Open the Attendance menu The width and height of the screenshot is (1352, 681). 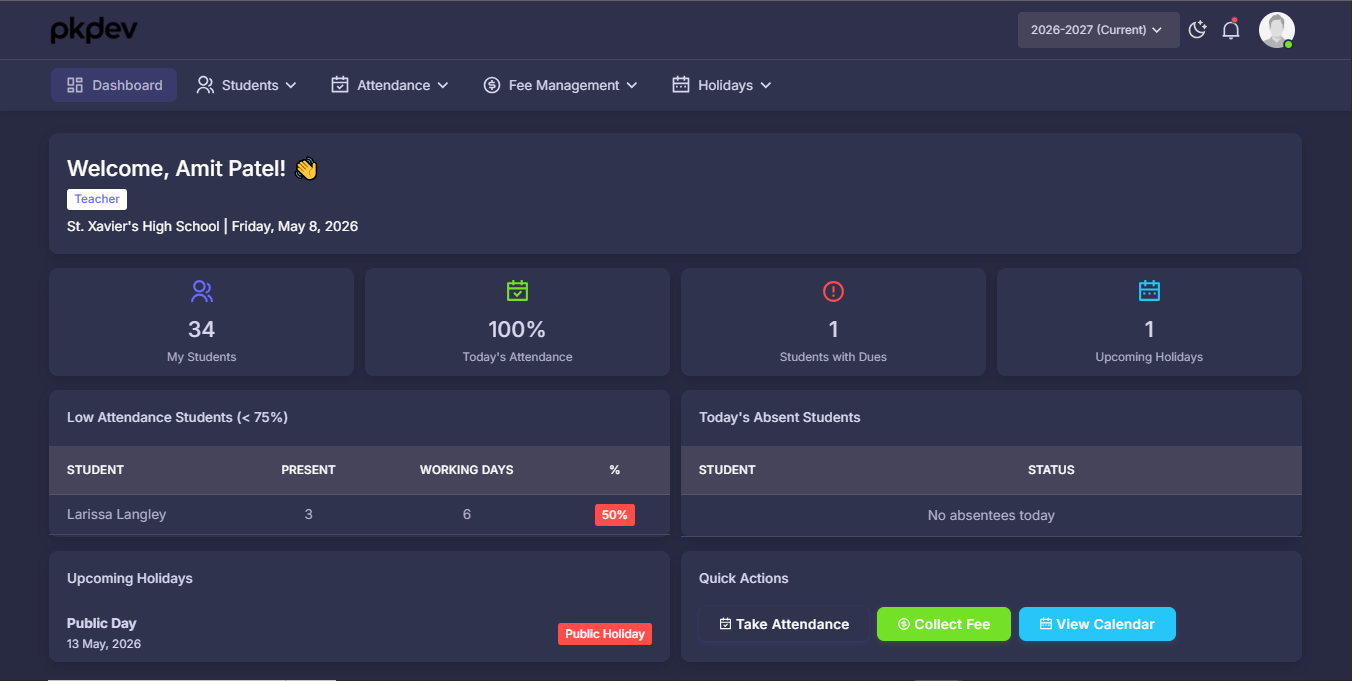[x=390, y=85]
